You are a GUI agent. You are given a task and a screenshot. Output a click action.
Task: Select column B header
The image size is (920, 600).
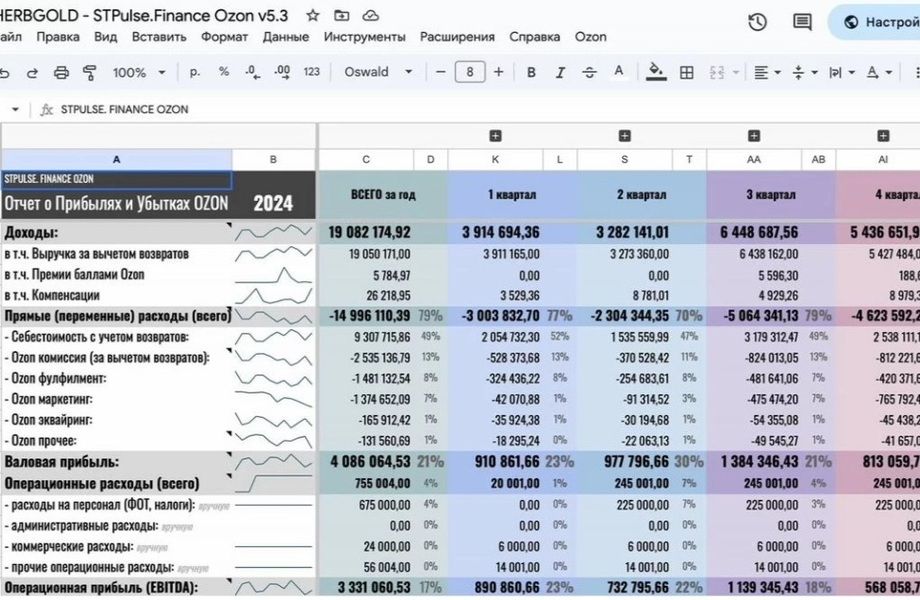click(x=273, y=160)
